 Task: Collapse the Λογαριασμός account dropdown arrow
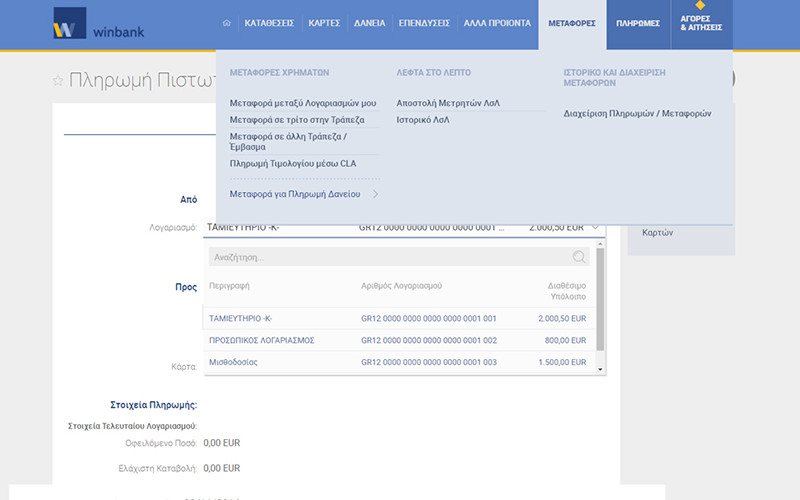click(596, 227)
